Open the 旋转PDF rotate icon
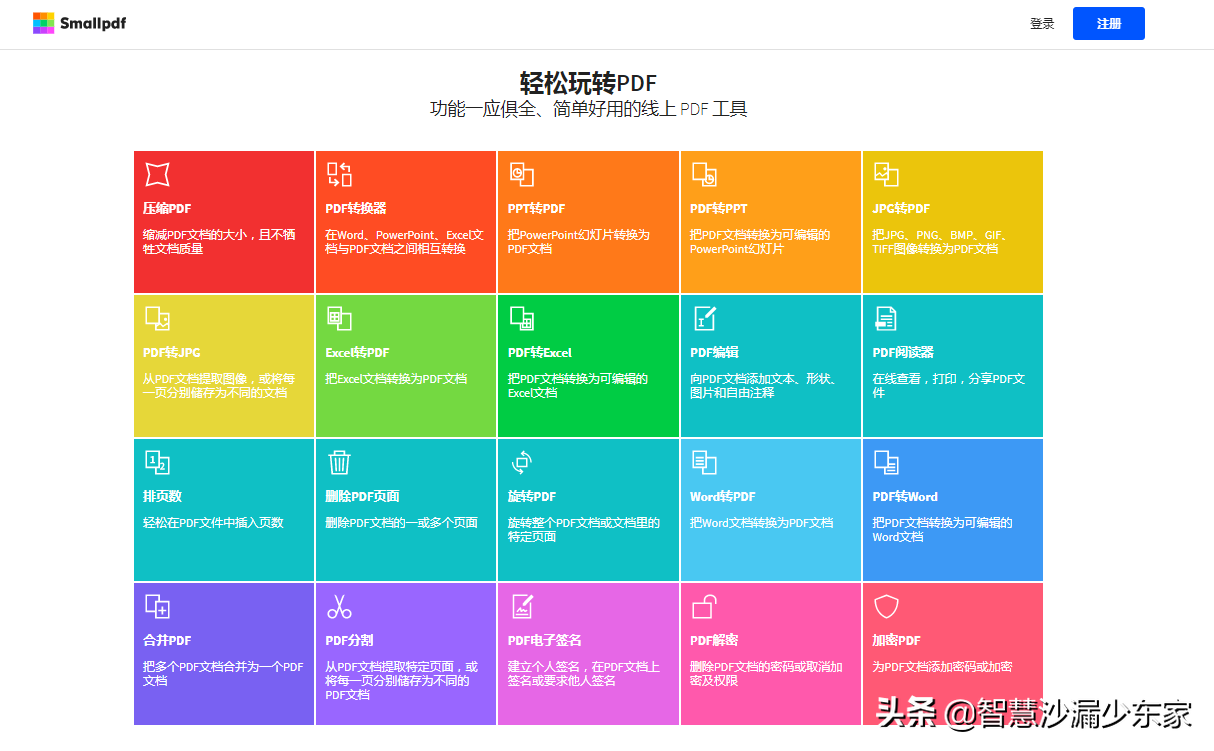The height and width of the screenshot is (751, 1214). 521,462
